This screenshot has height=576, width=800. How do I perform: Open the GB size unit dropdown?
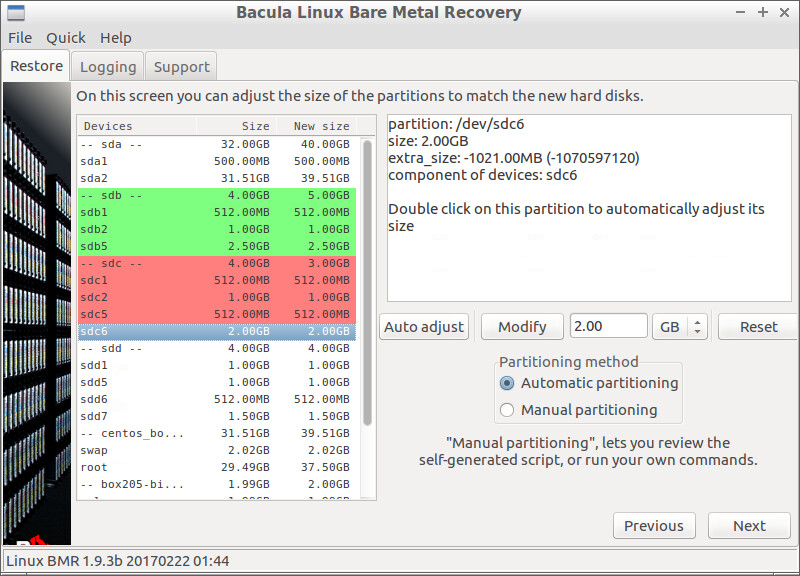click(680, 327)
